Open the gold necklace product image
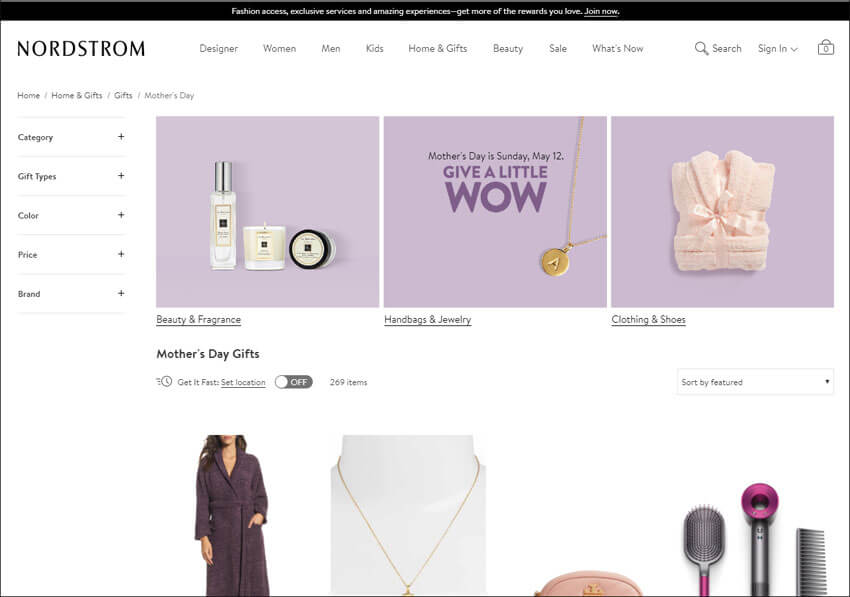 pos(408,515)
